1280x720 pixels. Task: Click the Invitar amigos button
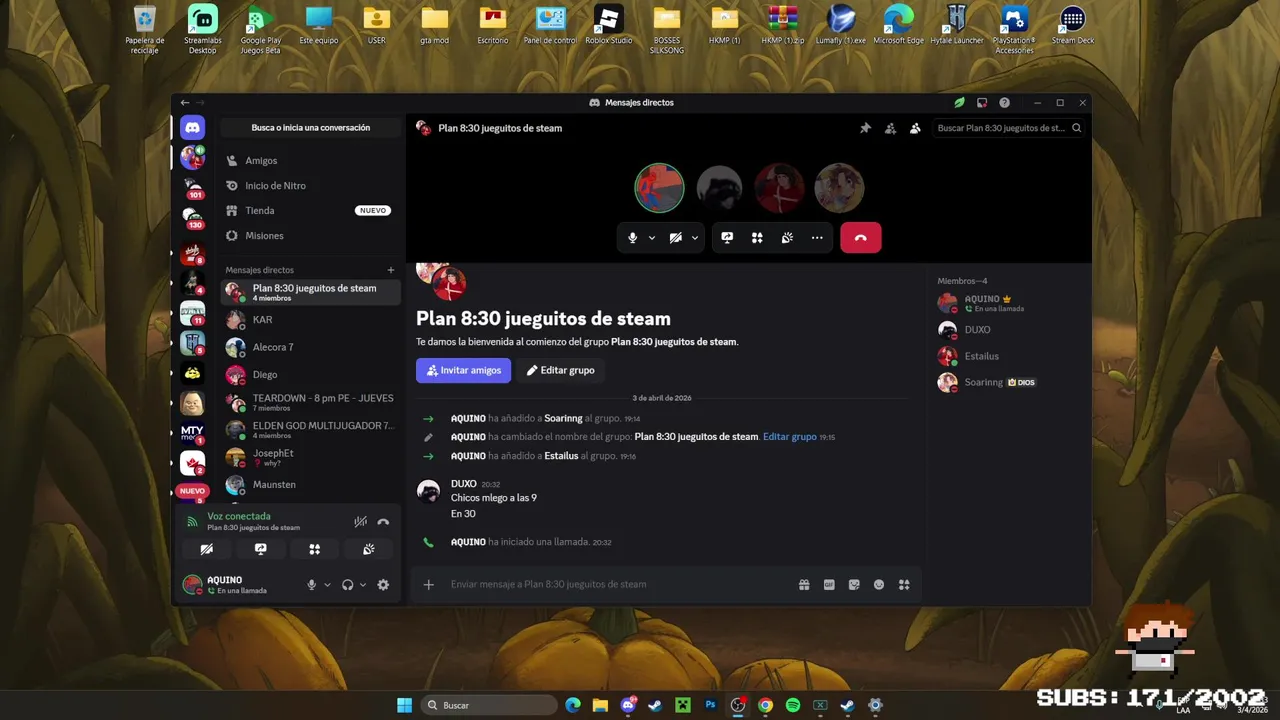point(463,370)
